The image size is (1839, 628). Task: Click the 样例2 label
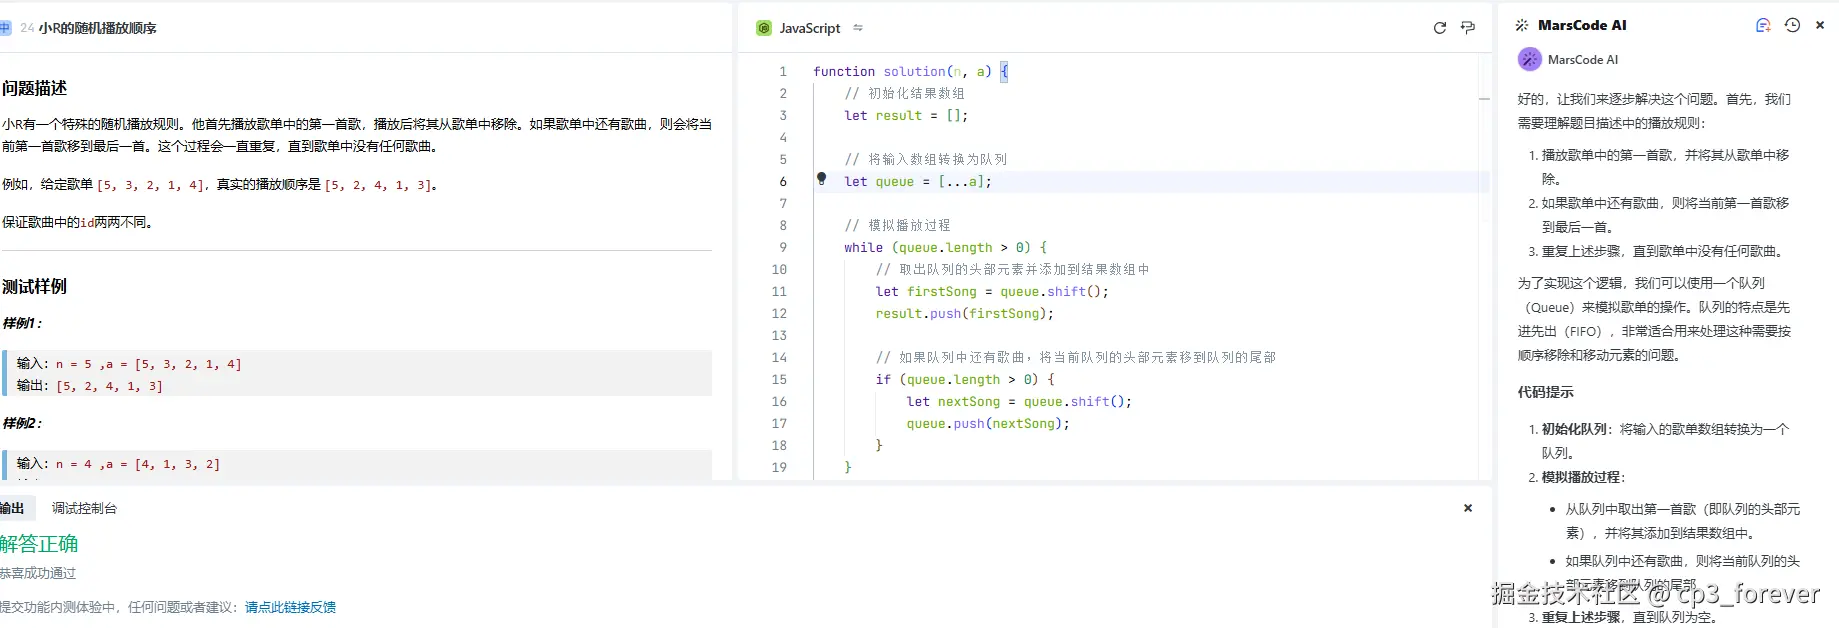pyautogui.click(x=22, y=423)
